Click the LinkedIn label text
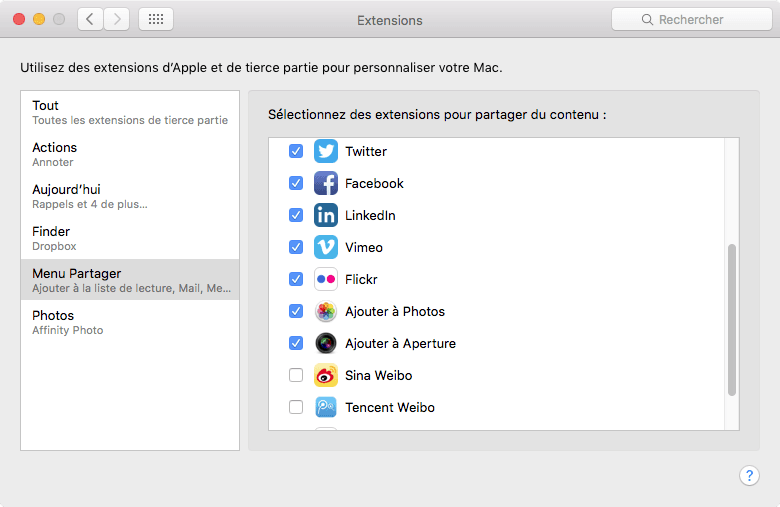 click(370, 215)
